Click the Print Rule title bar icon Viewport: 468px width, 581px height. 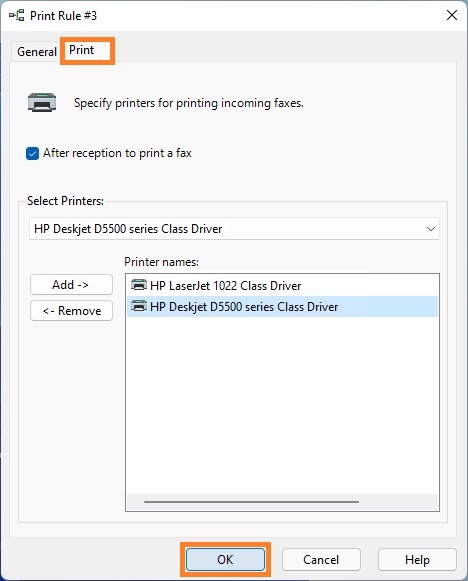pos(17,16)
